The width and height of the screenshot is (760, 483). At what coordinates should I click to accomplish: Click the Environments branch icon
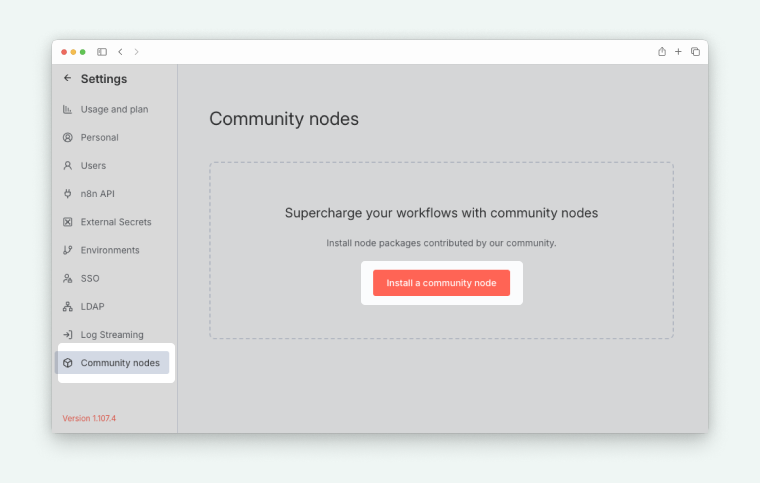coord(67,250)
